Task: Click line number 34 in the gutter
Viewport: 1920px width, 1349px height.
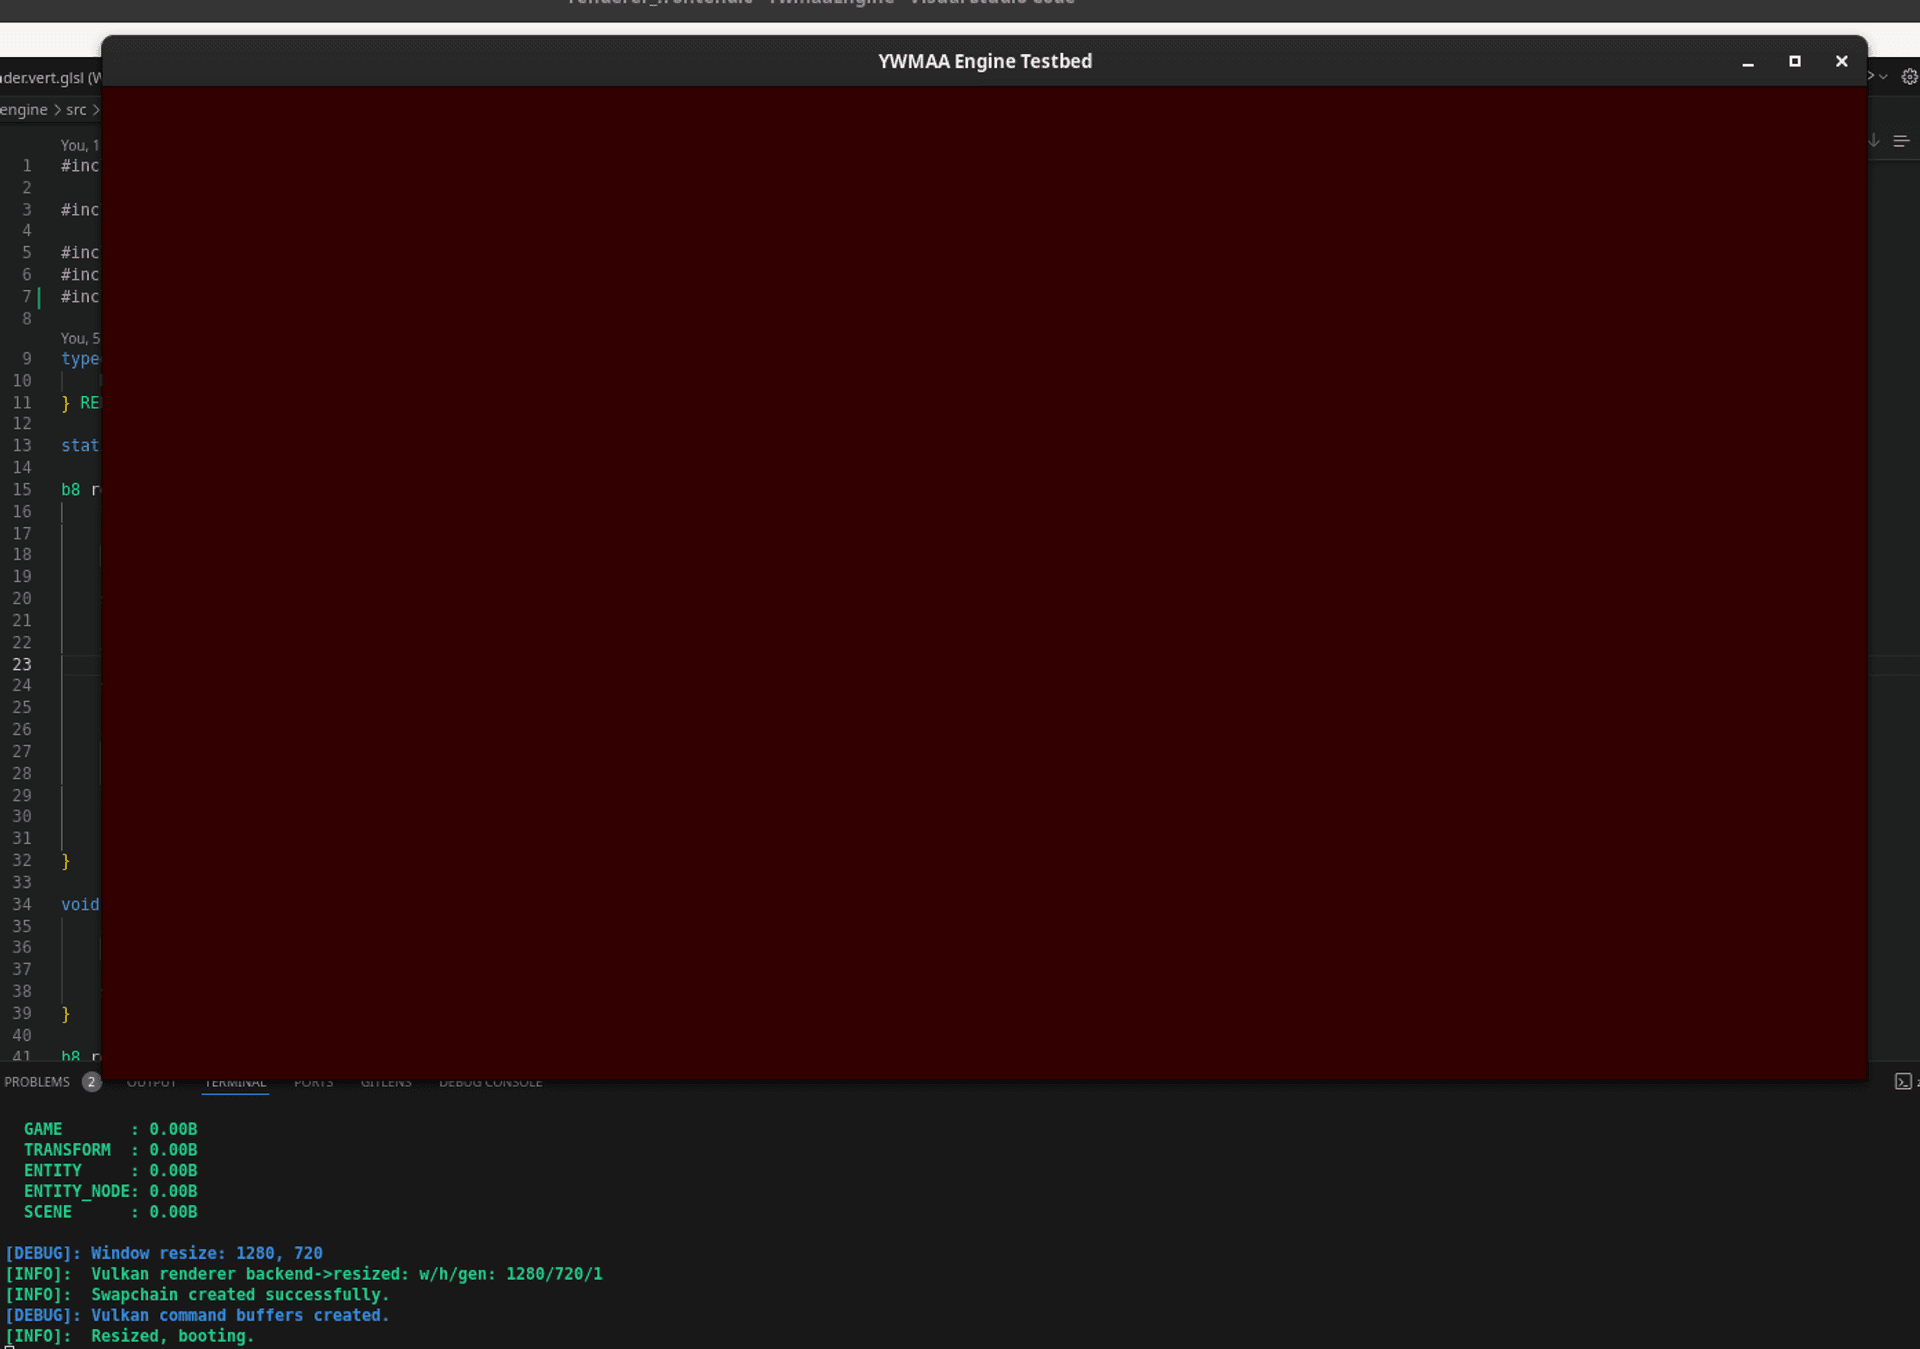Action: click(22, 905)
